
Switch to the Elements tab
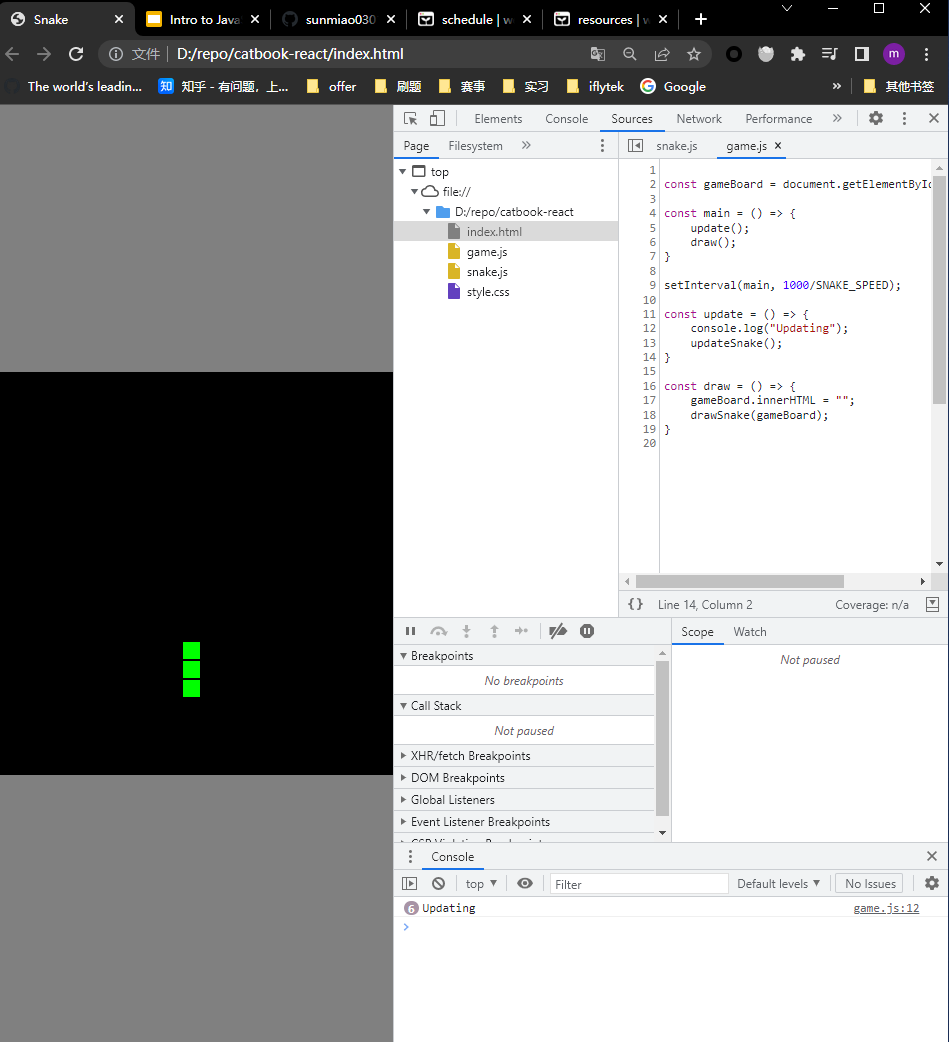498,119
